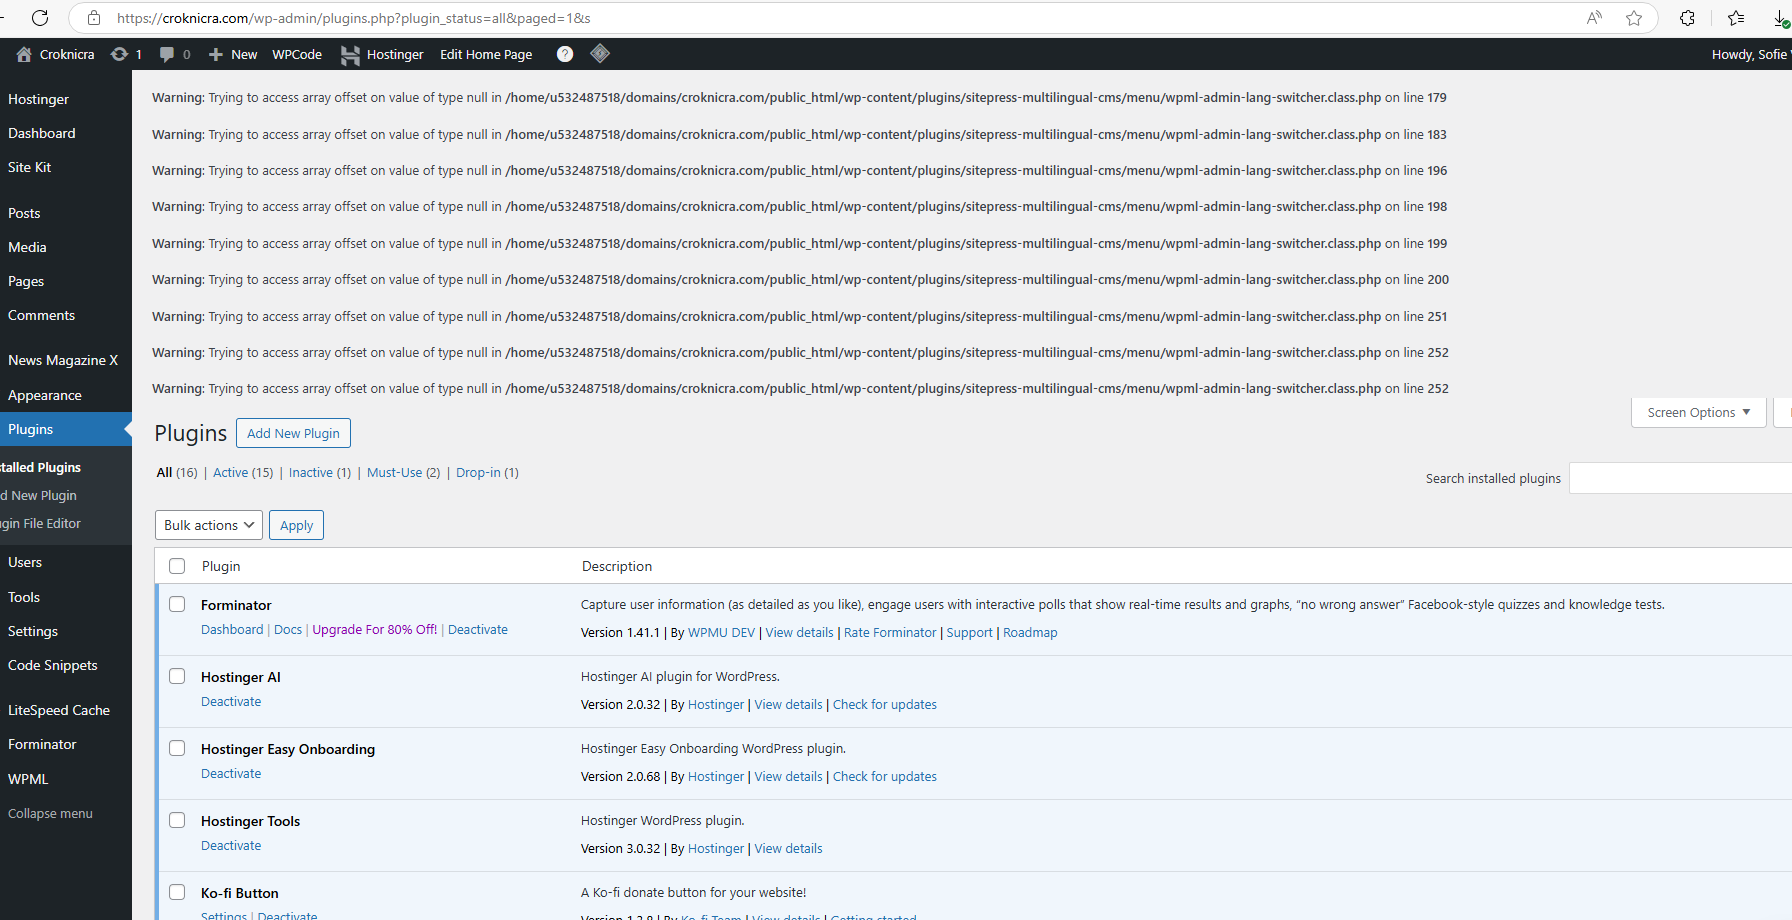Open comments bubble icon in admin bar
Viewport: 1792px width, 920px height.
click(x=167, y=54)
